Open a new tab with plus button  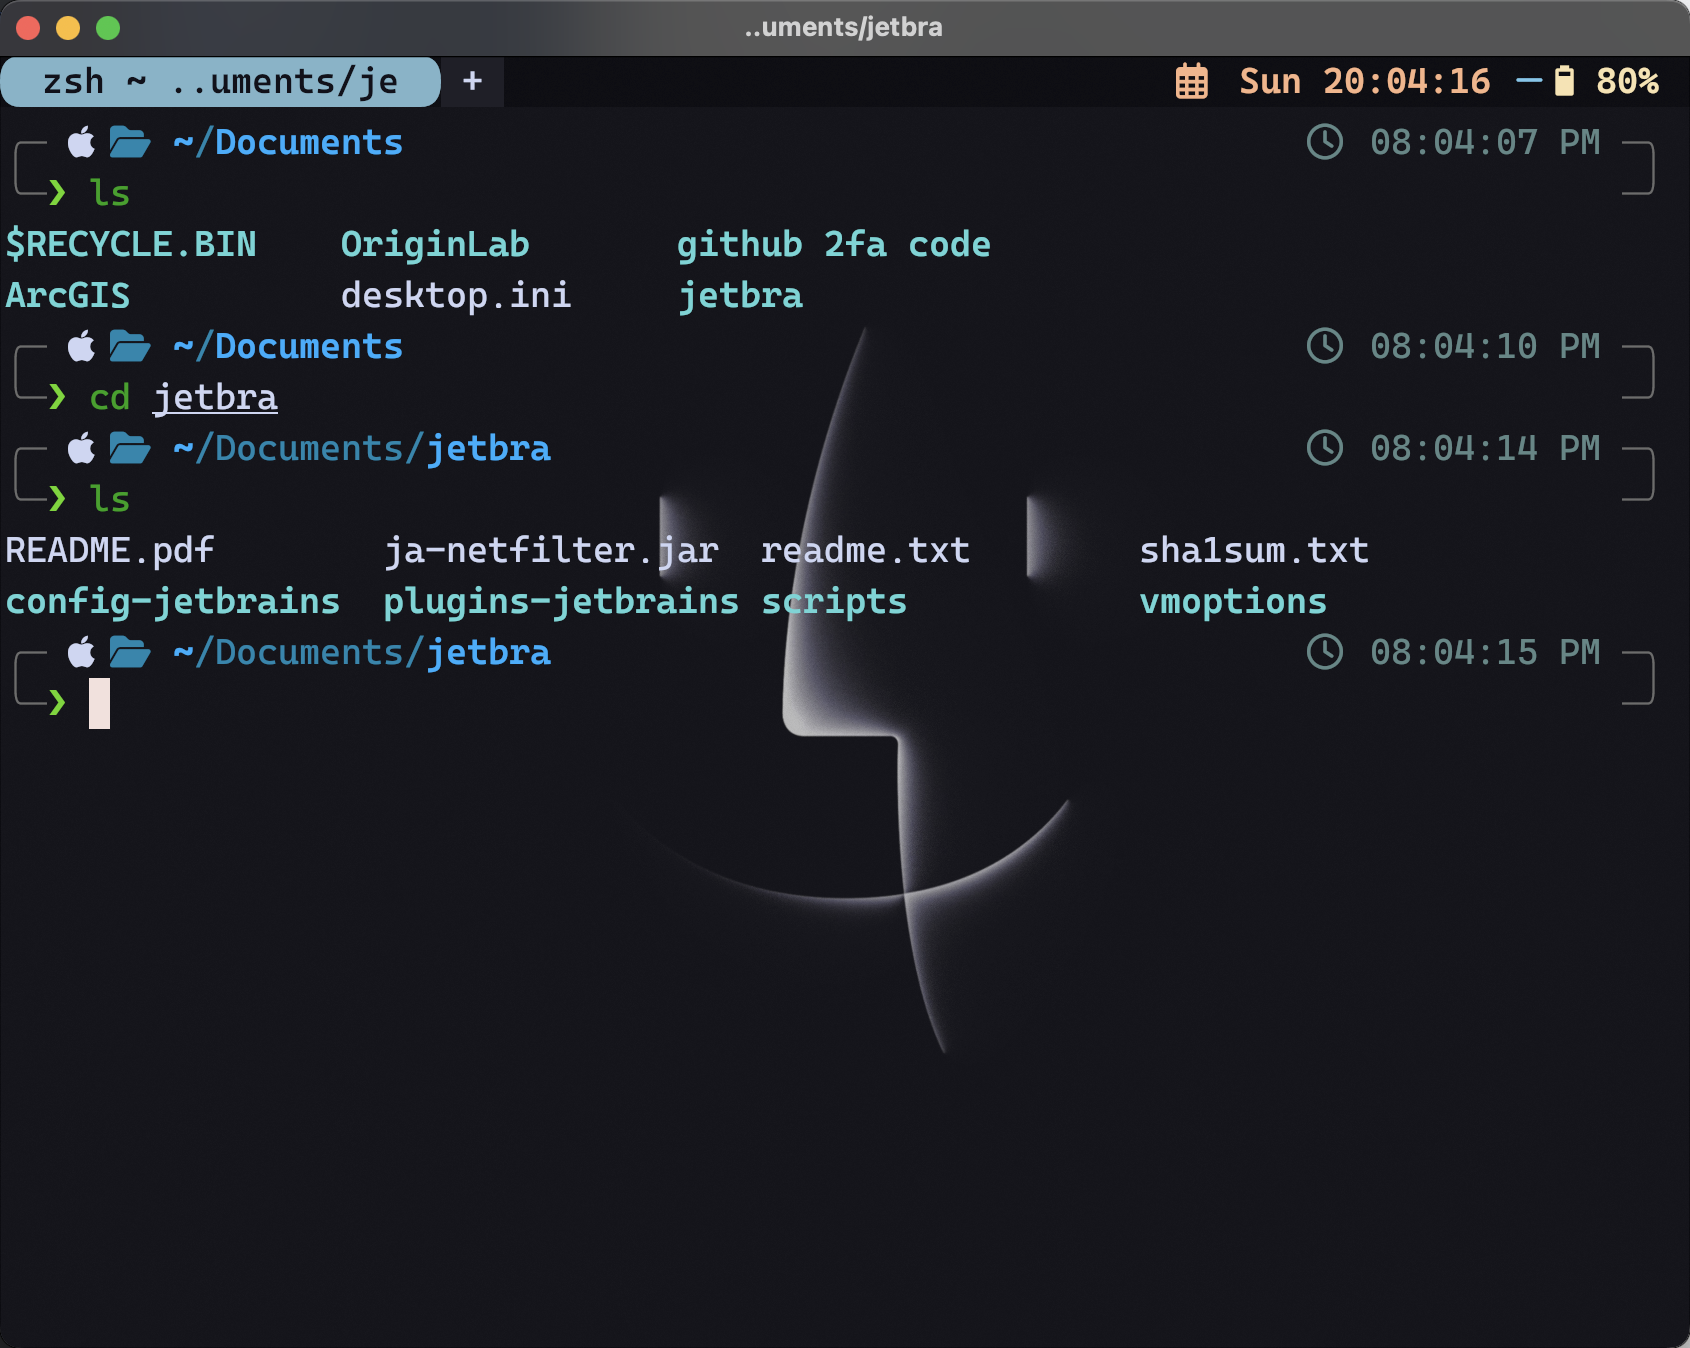[x=473, y=81]
